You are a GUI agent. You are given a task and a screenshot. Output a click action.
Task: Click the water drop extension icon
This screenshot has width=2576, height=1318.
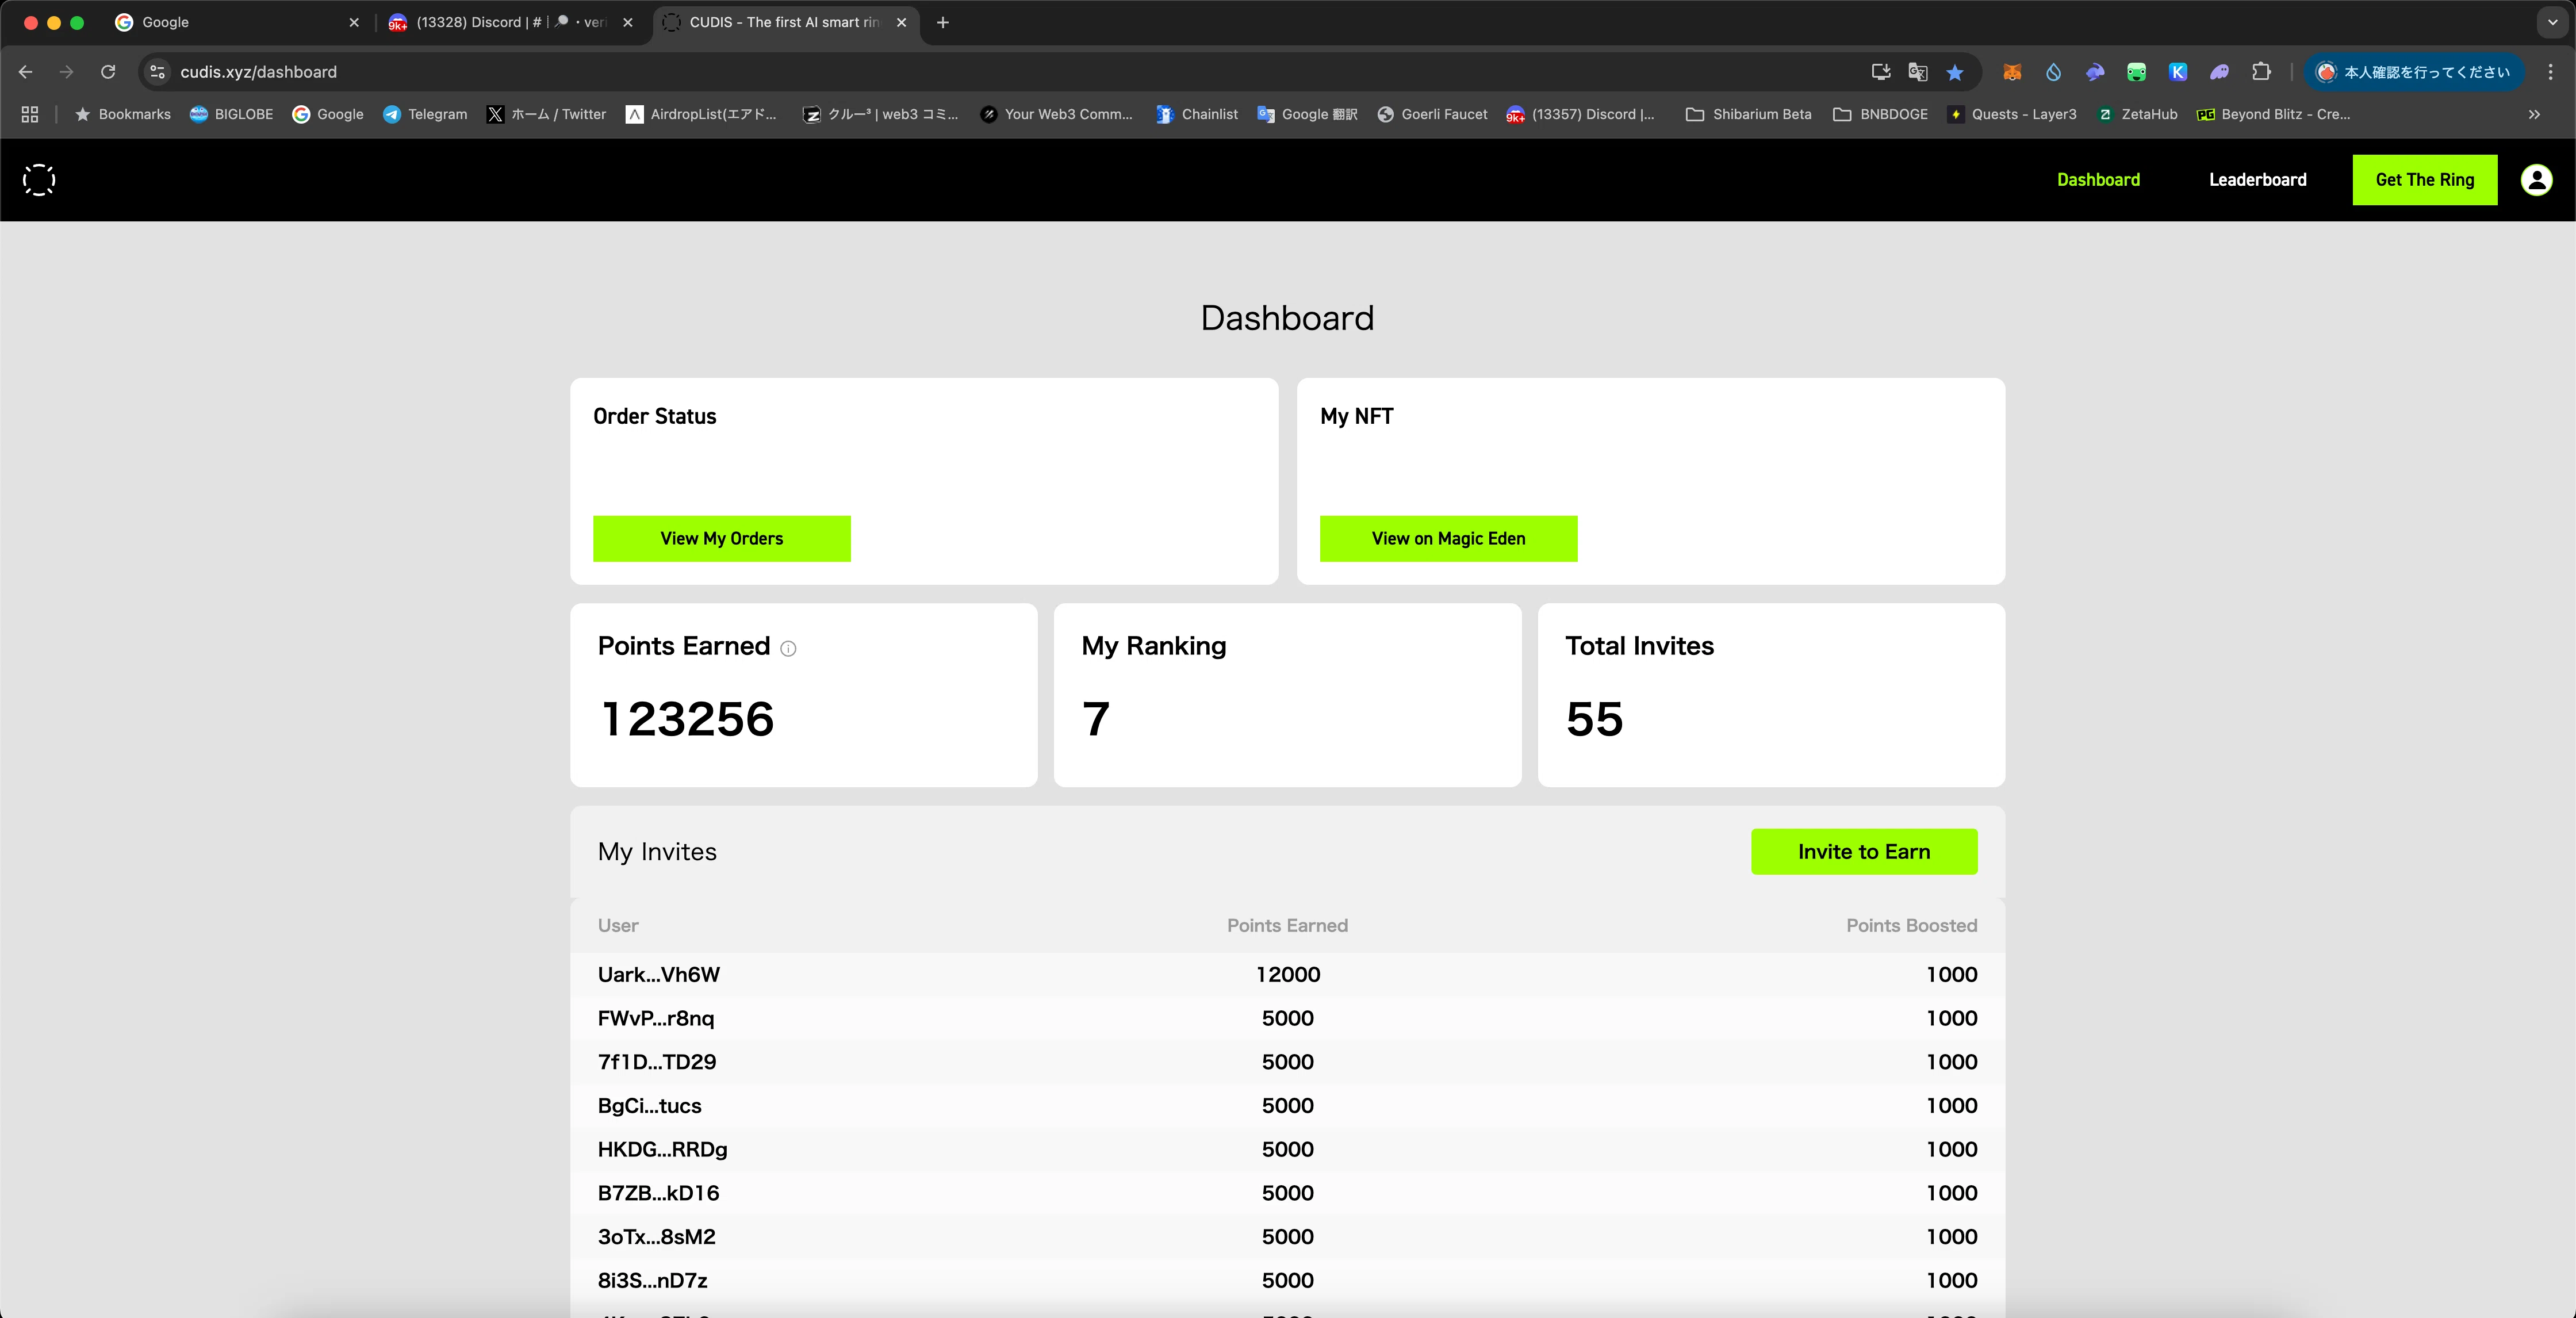[2053, 72]
